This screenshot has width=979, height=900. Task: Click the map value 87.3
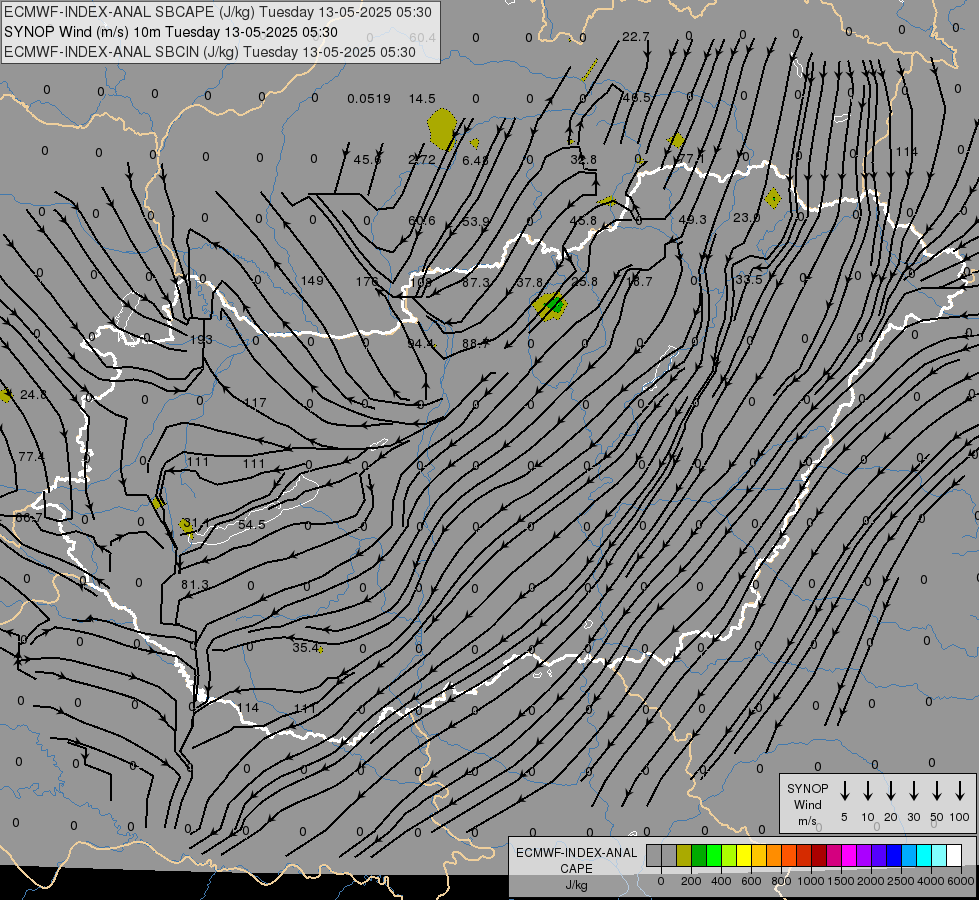(x=476, y=283)
